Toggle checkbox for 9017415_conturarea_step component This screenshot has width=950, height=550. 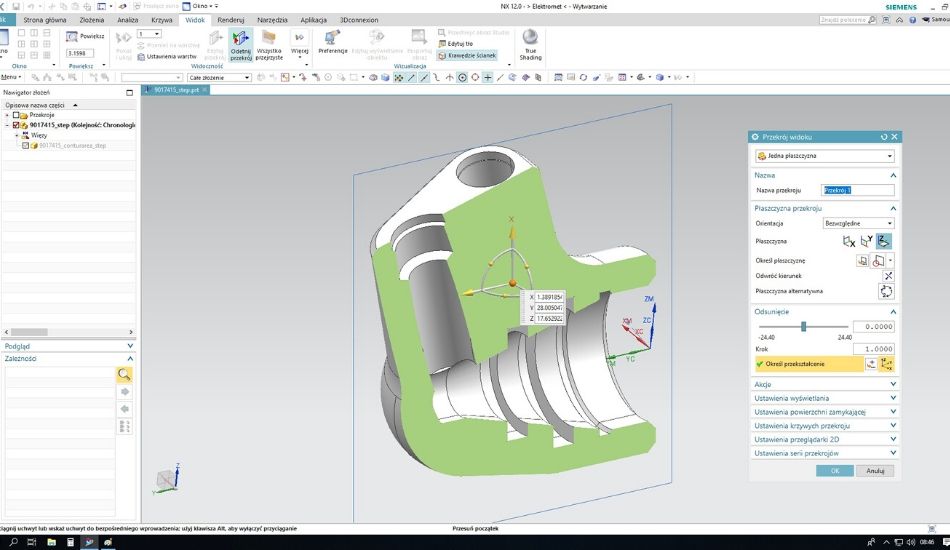pyautogui.click(x=25, y=146)
